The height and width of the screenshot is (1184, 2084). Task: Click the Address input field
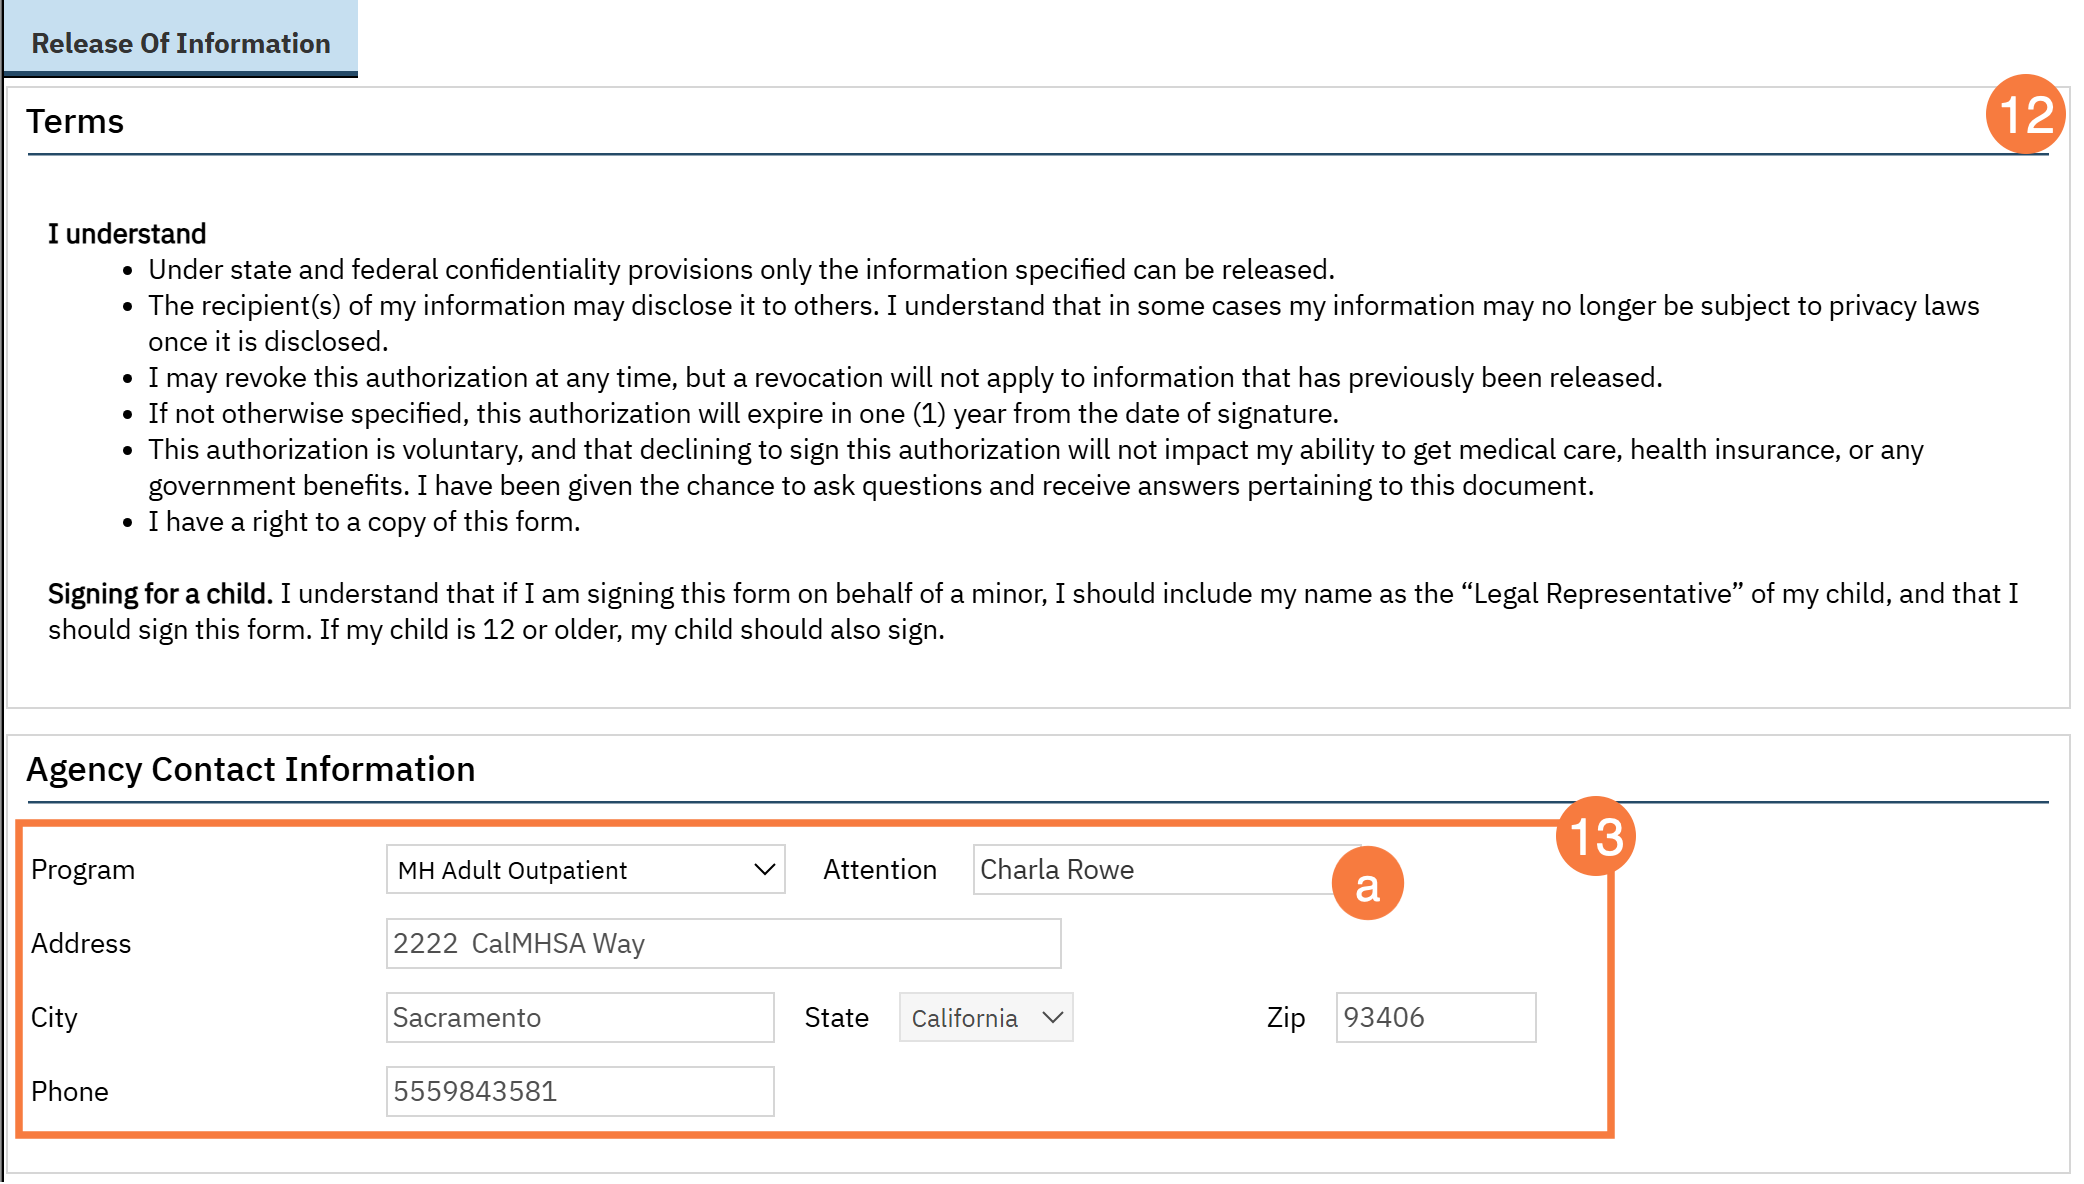[723, 944]
